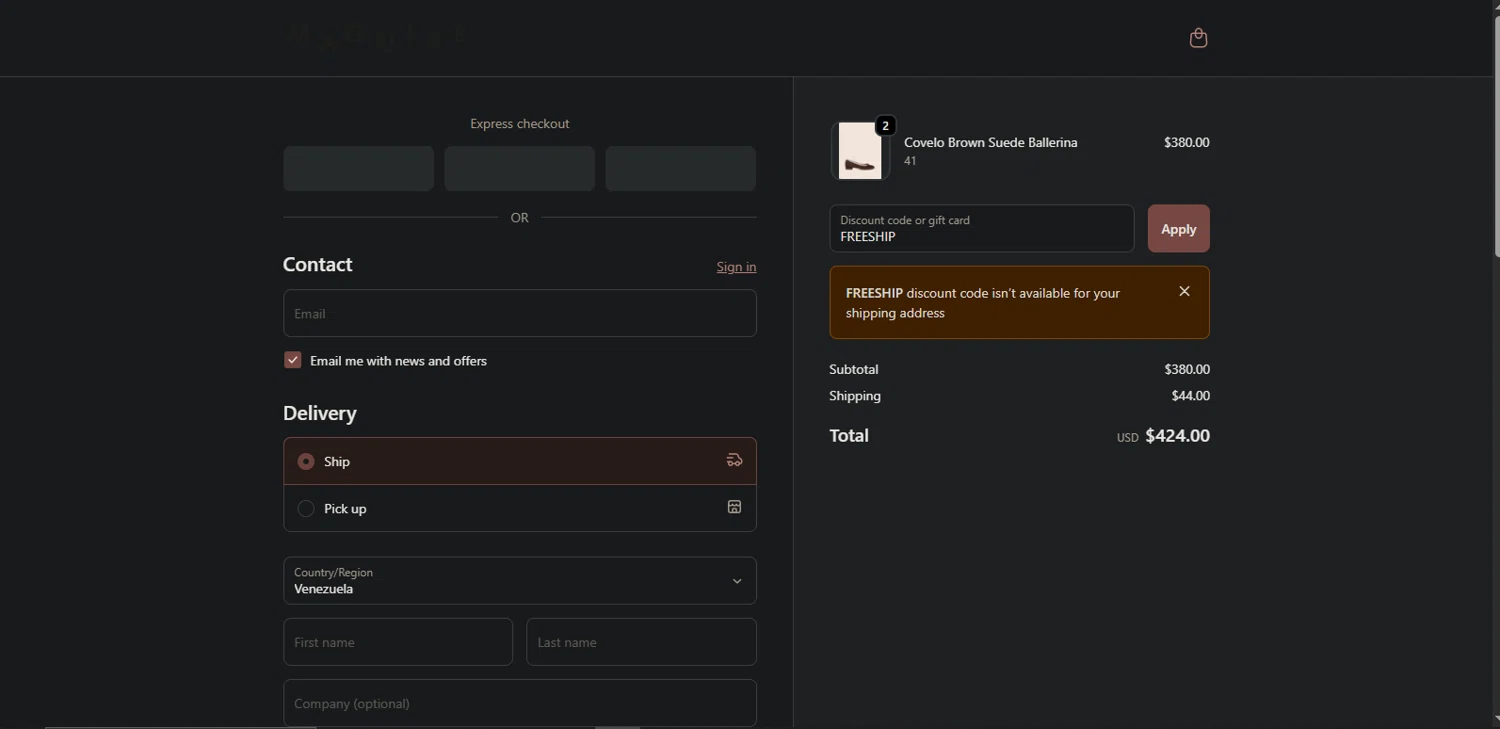
Task: Click the first express checkout button
Action: [x=358, y=168]
